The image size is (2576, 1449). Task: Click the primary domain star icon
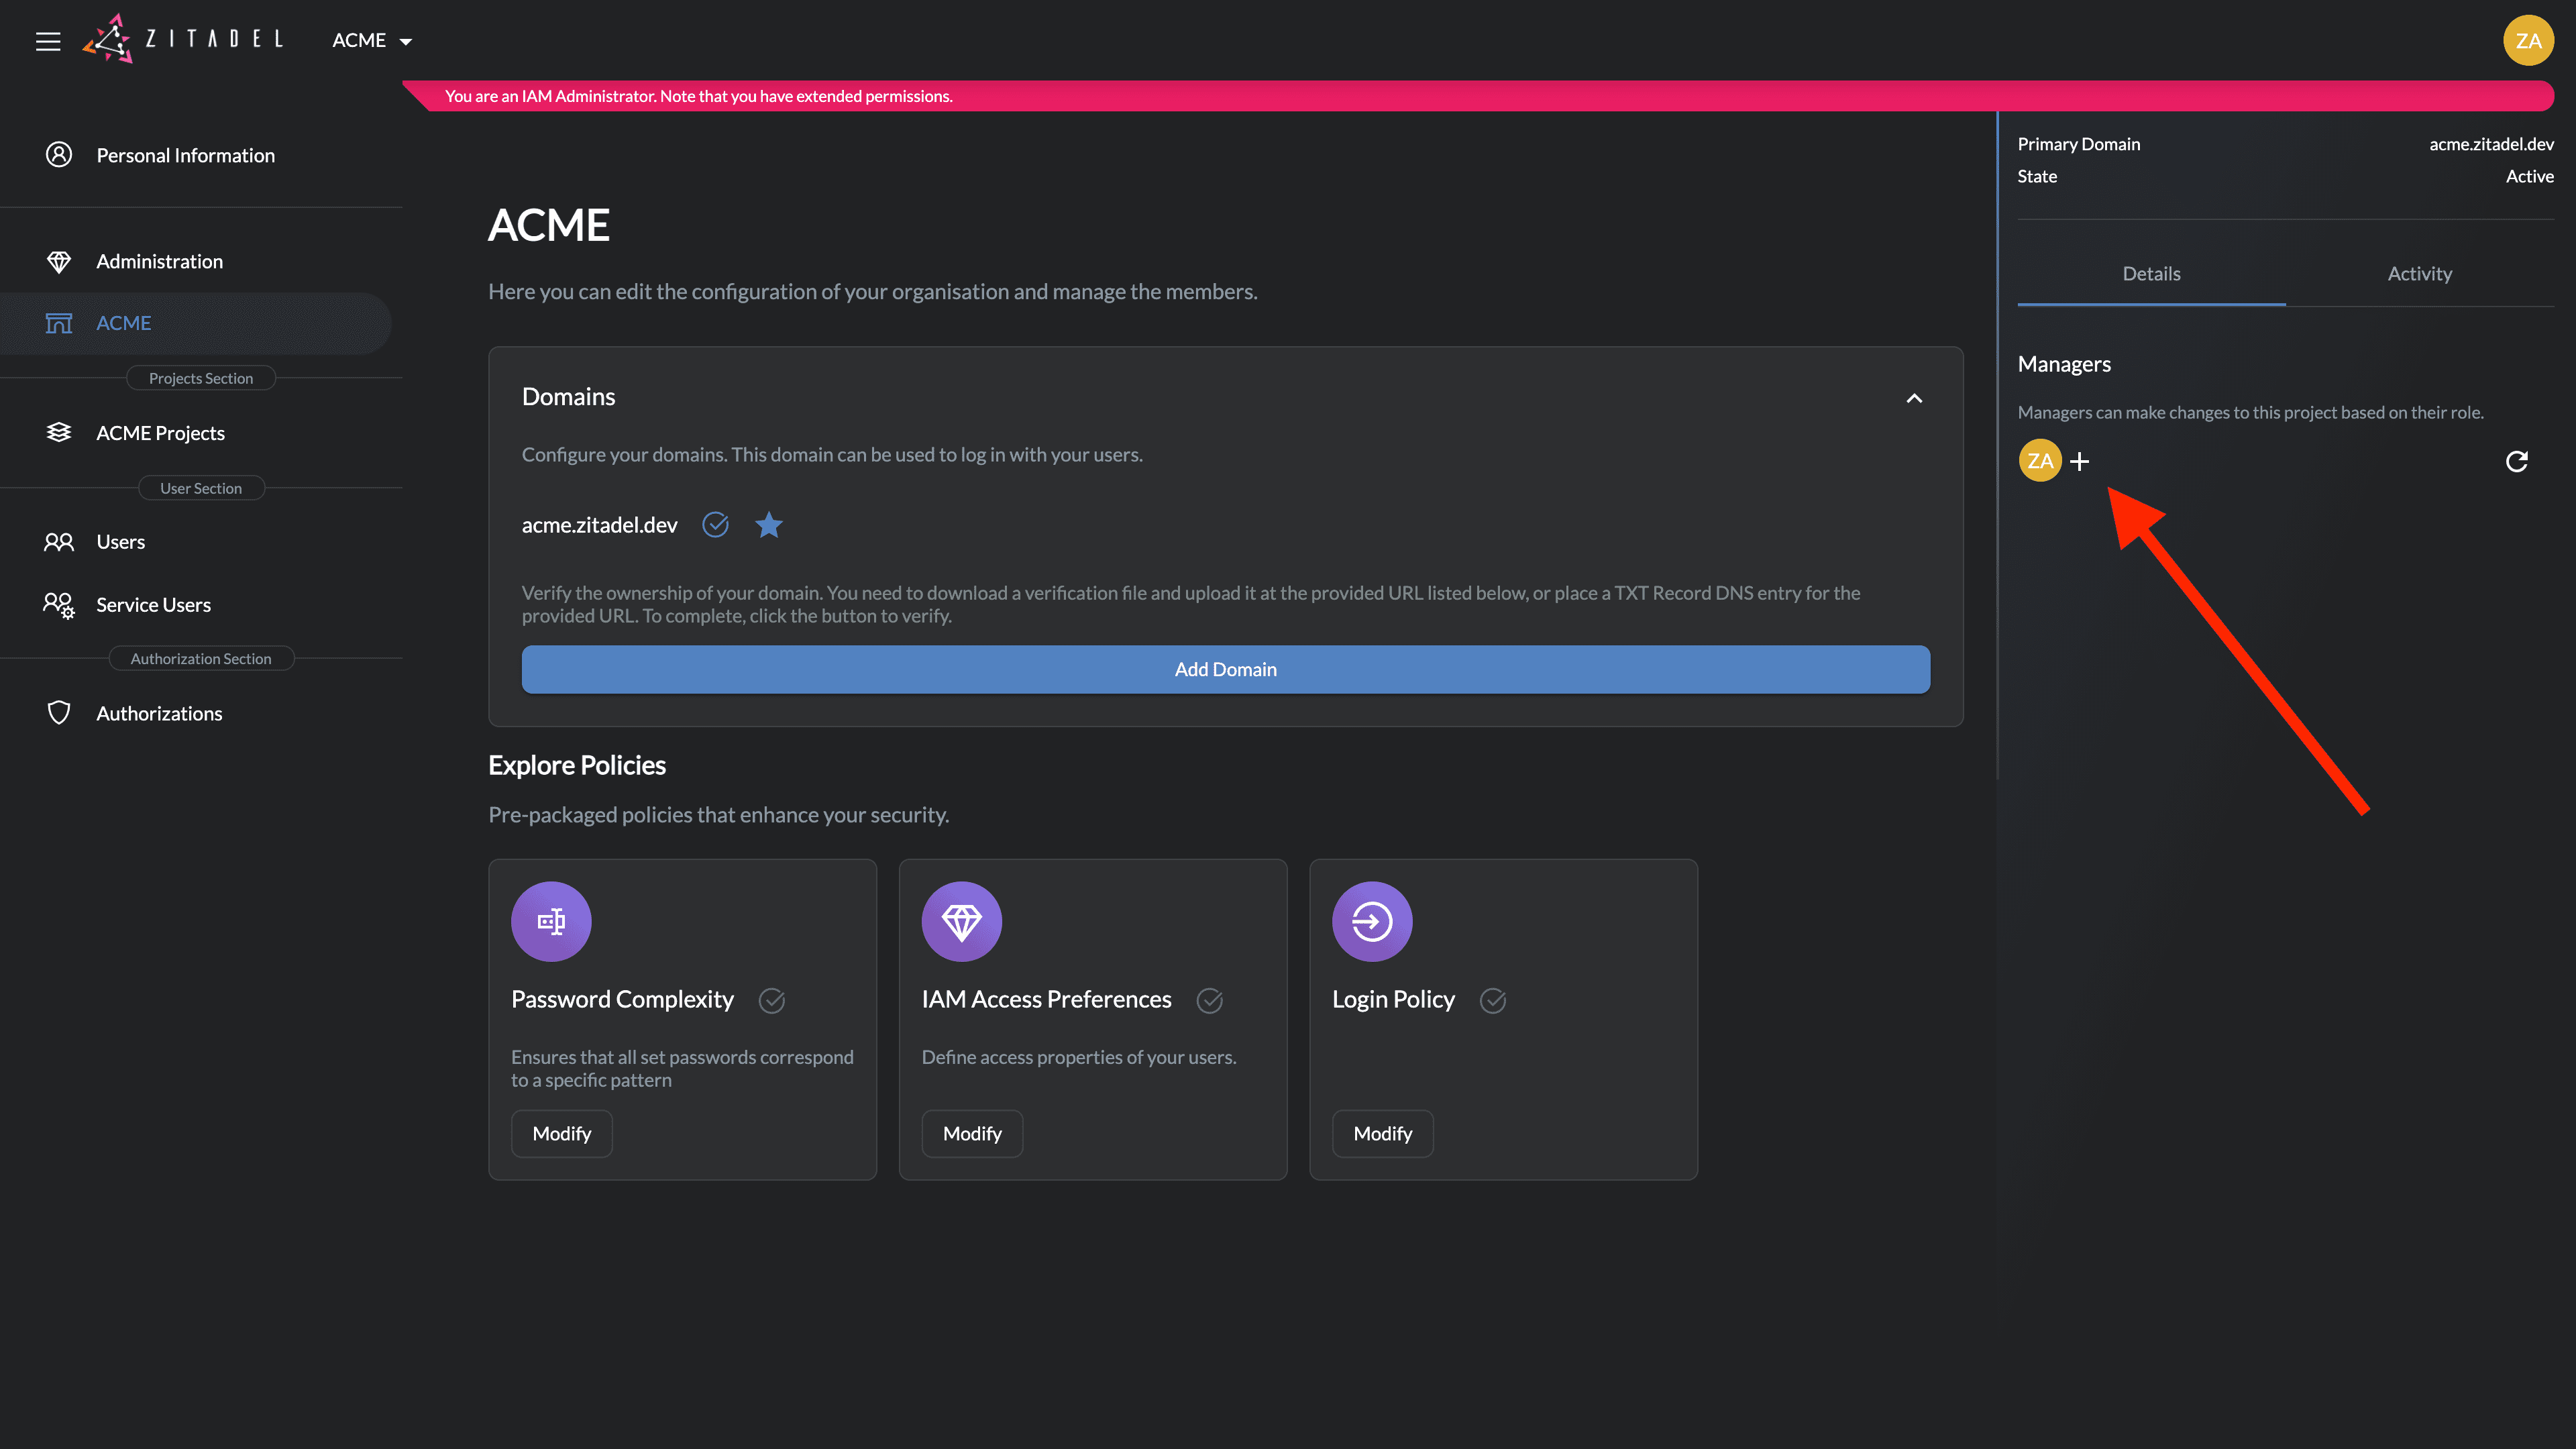(x=769, y=525)
